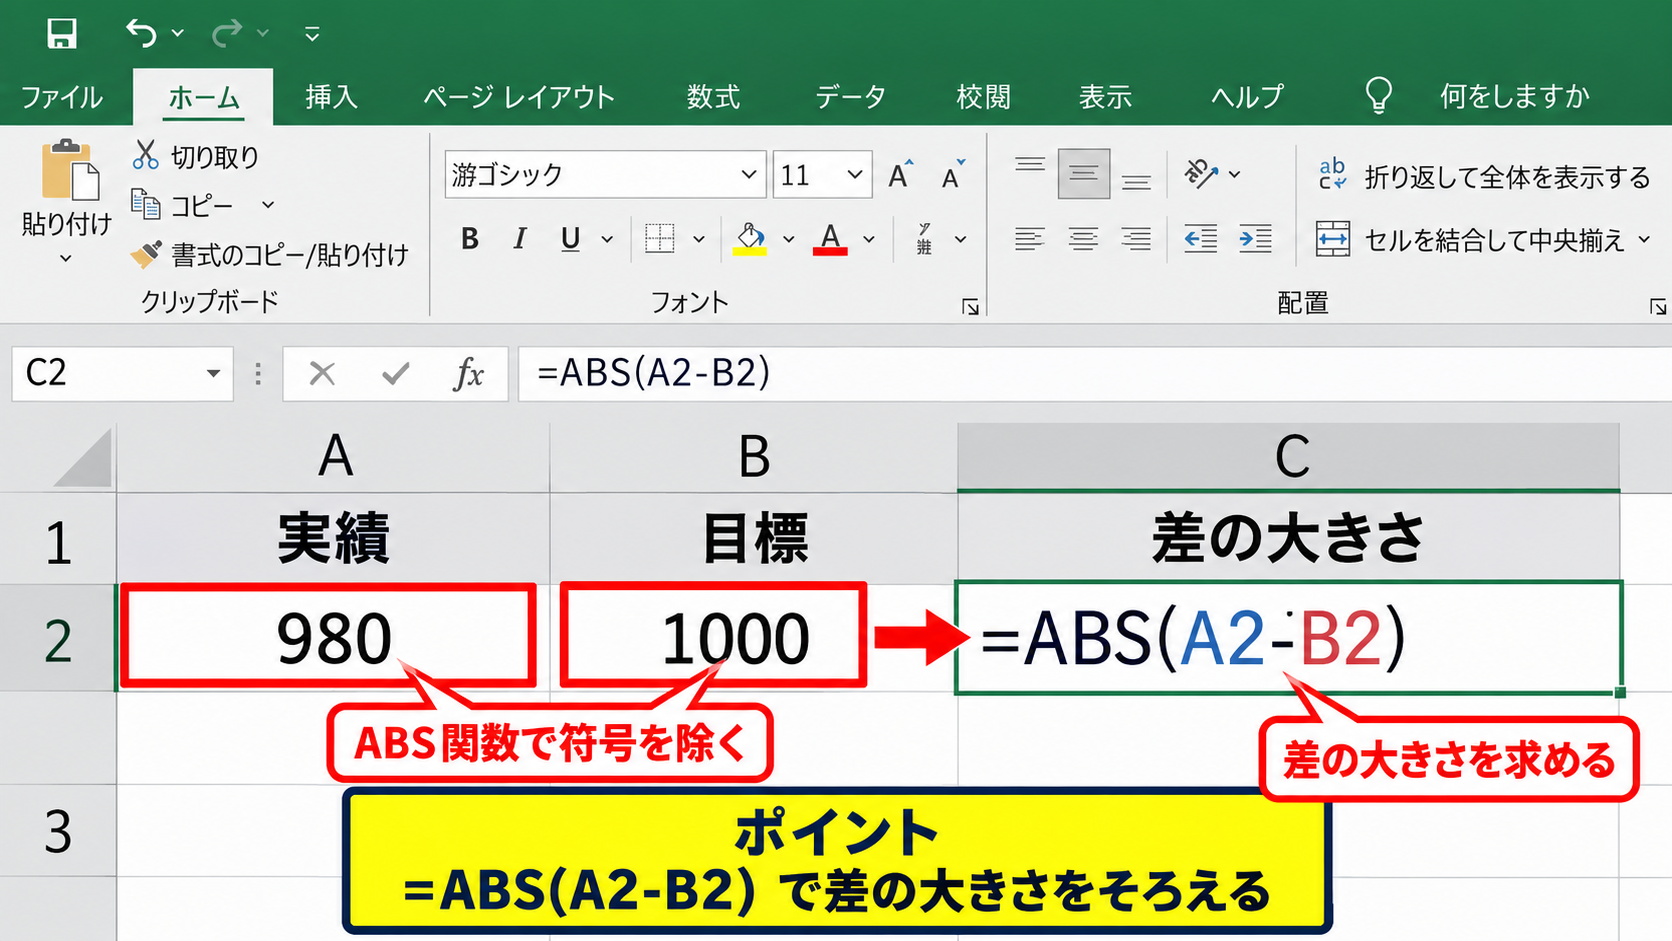Click the phonetic guide (ふりがな) icon
The height and width of the screenshot is (941, 1672).
pos(925,239)
